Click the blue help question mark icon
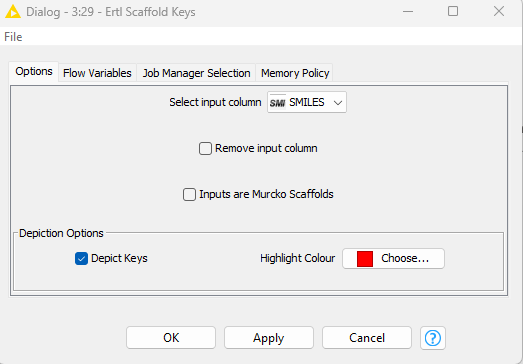523x364 pixels. pyautogui.click(x=433, y=338)
